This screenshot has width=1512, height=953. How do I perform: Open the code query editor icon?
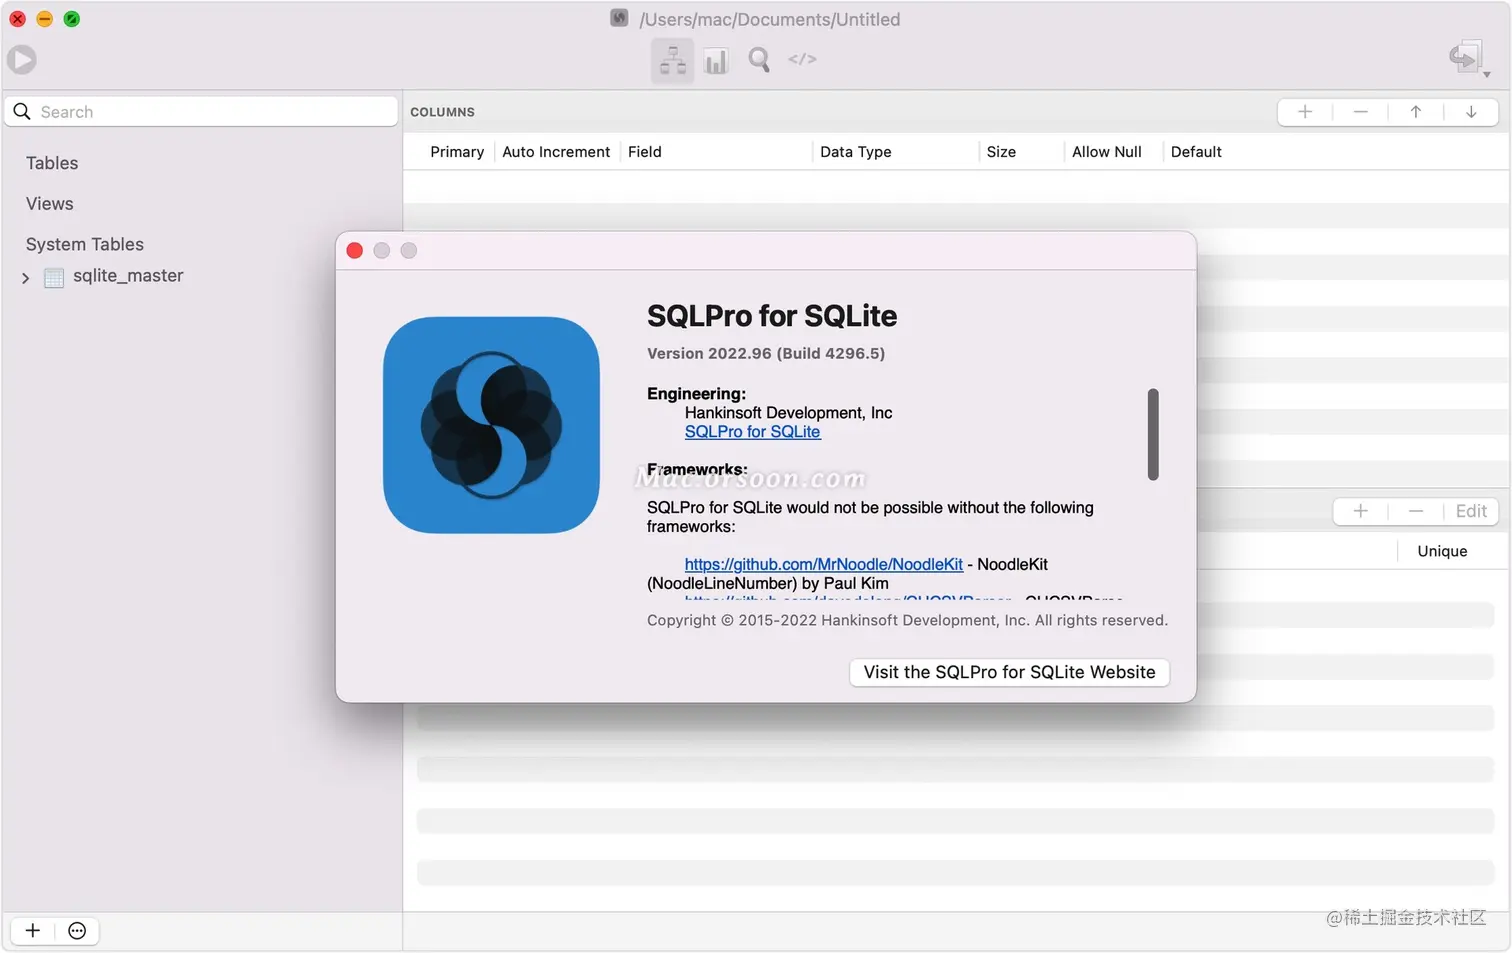(802, 59)
